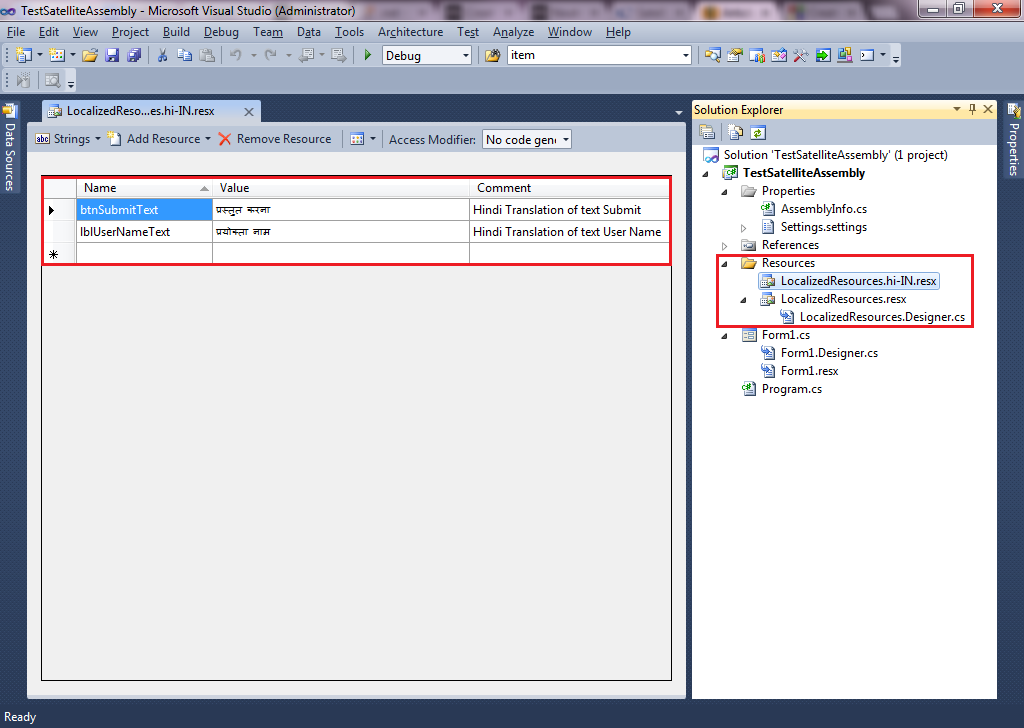Click the window icon with colored bars
The width and height of the screenshot is (1024, 728).
tap(757, 55)
